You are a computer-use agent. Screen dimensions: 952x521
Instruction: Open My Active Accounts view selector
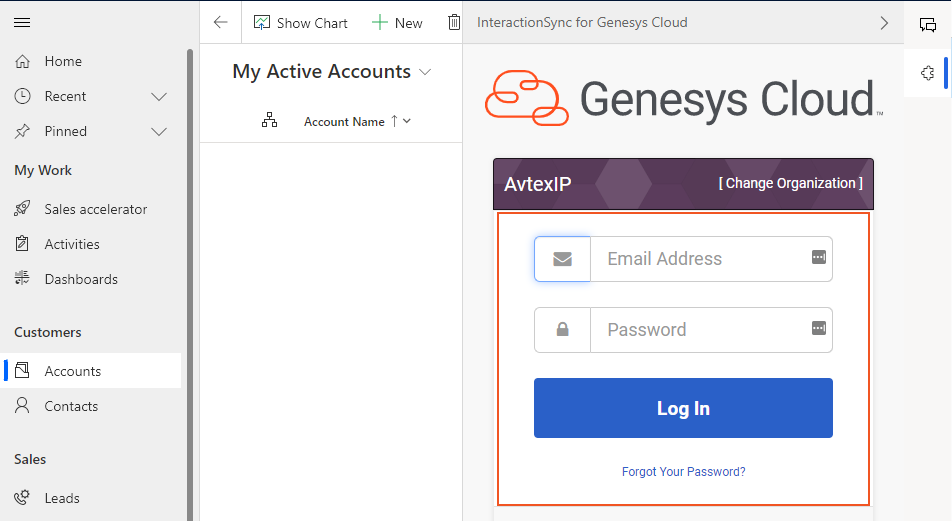(332, 72)
